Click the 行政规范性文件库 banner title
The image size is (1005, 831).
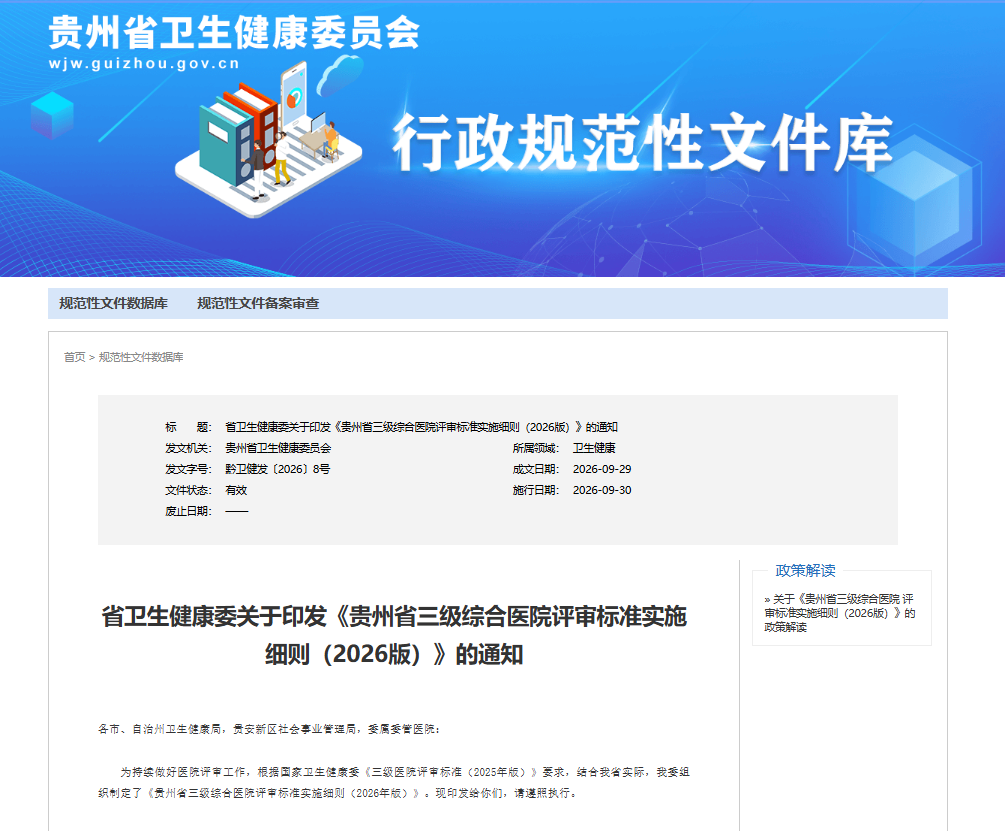(643, 142)
